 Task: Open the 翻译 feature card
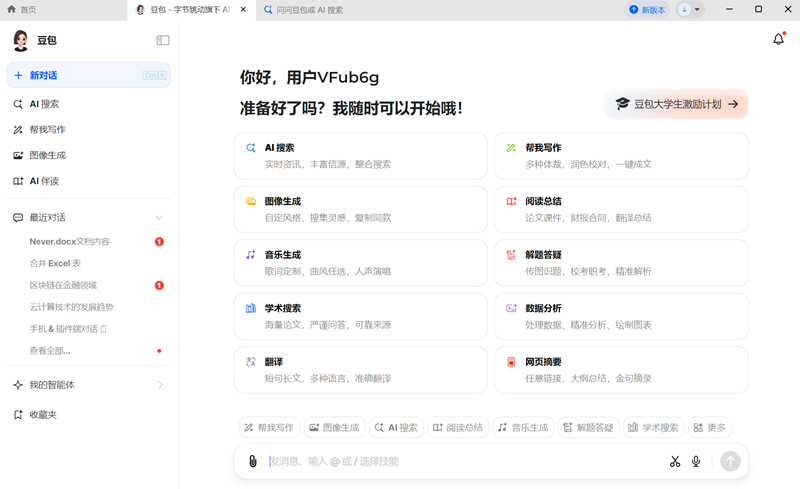click(x=361, y=370)
